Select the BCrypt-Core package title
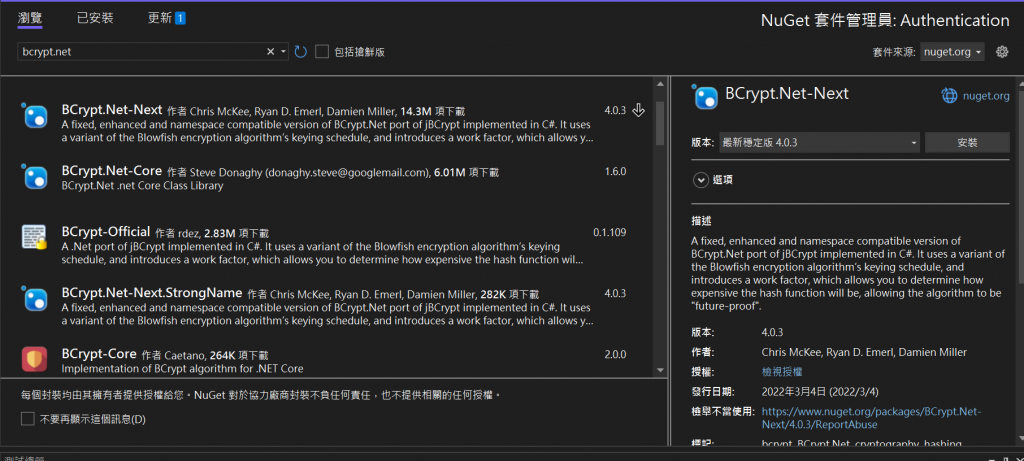This screenshot has width=1024, height=461. [99, 354]
